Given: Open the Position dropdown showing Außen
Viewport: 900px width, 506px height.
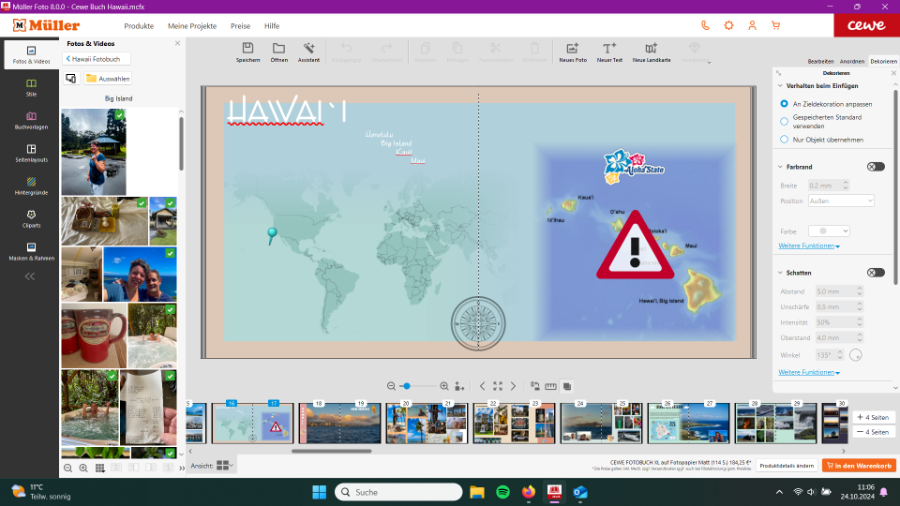Looking at the screenshot, I should point(840,201).
